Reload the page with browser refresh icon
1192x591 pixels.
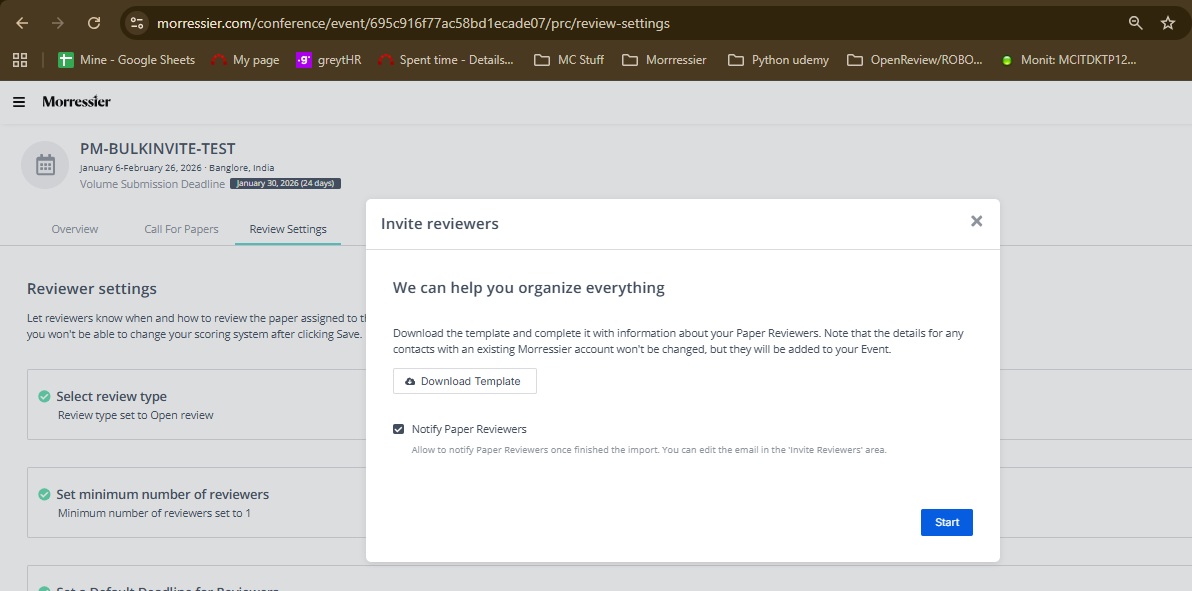94,23
